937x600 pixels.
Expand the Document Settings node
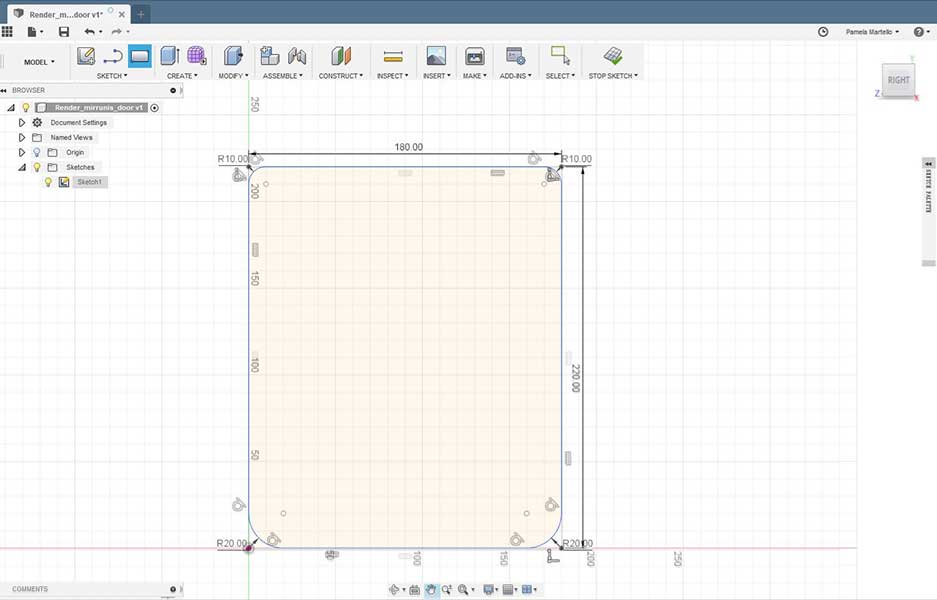click(22, 123)
